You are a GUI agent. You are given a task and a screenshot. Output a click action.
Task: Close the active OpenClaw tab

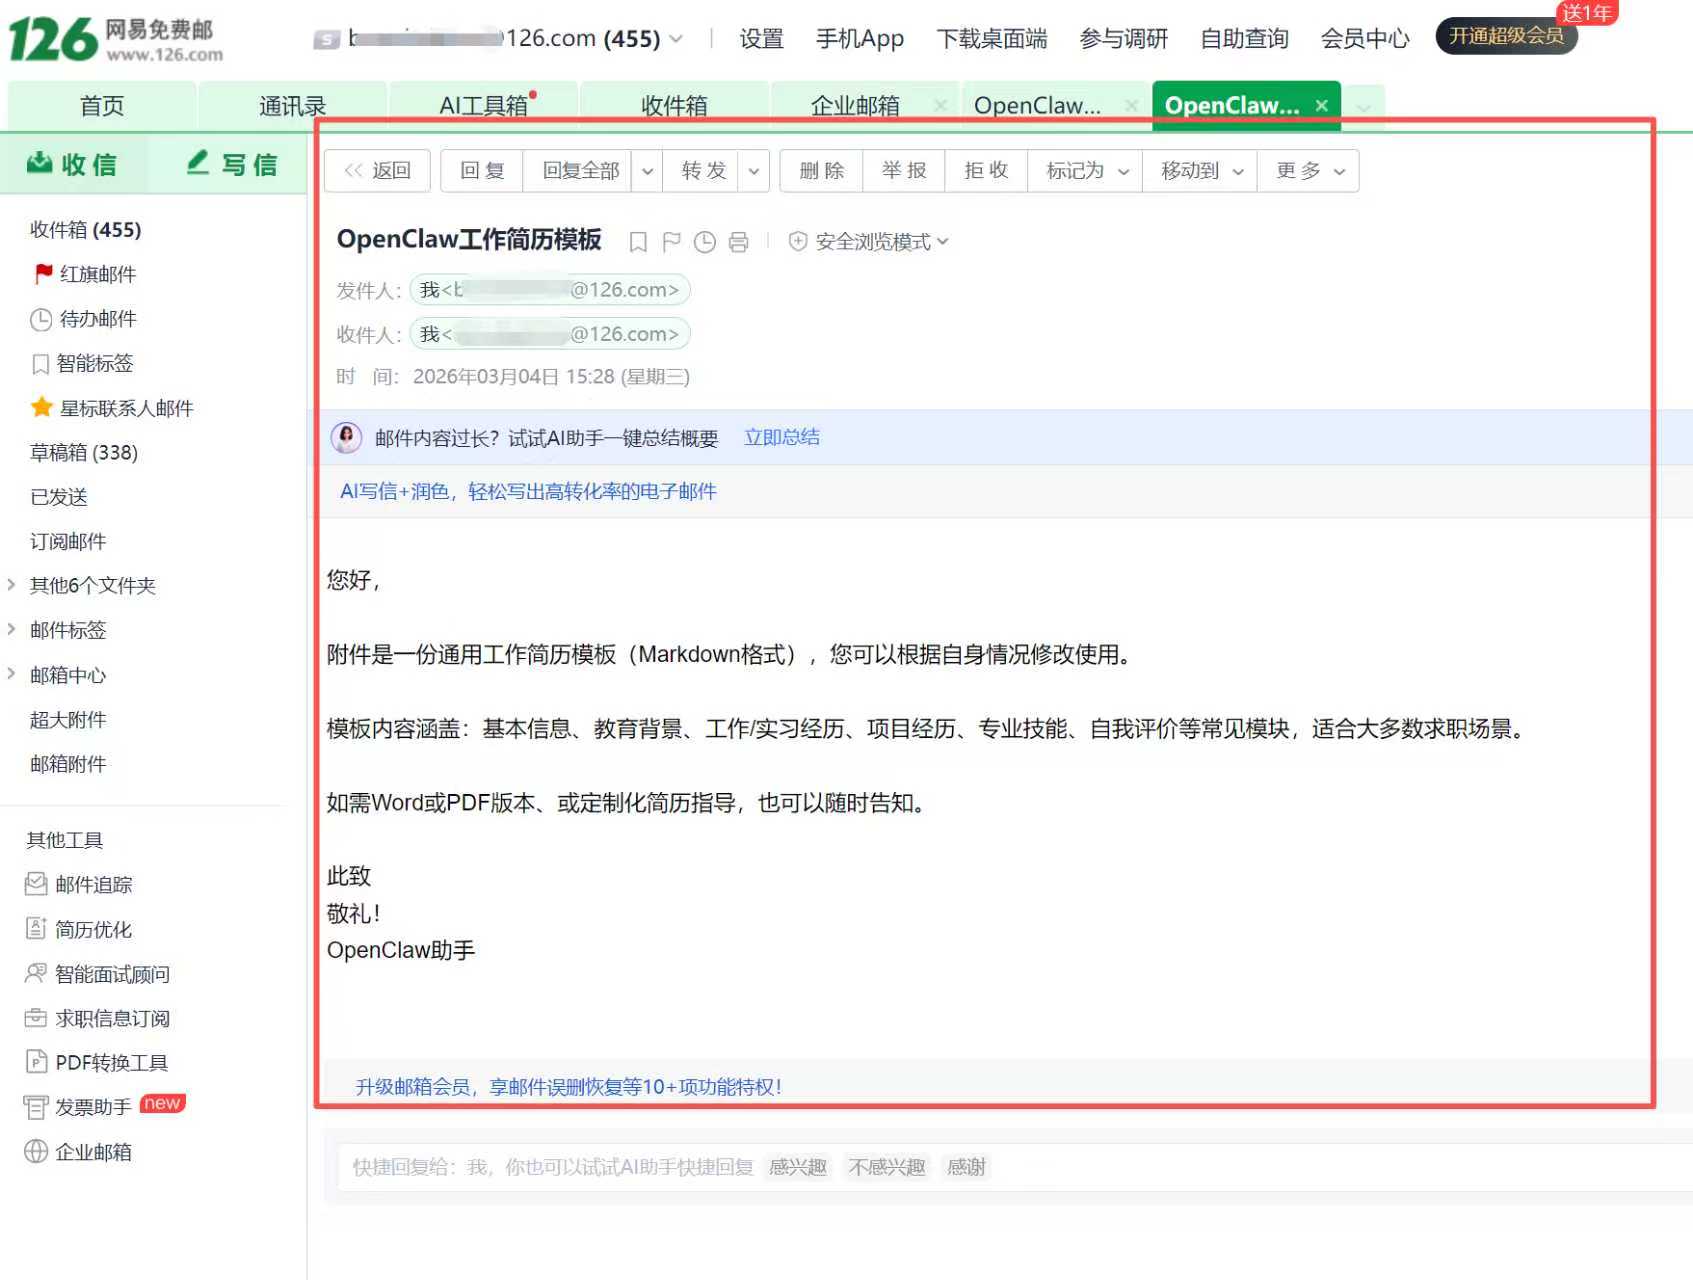1321,105
